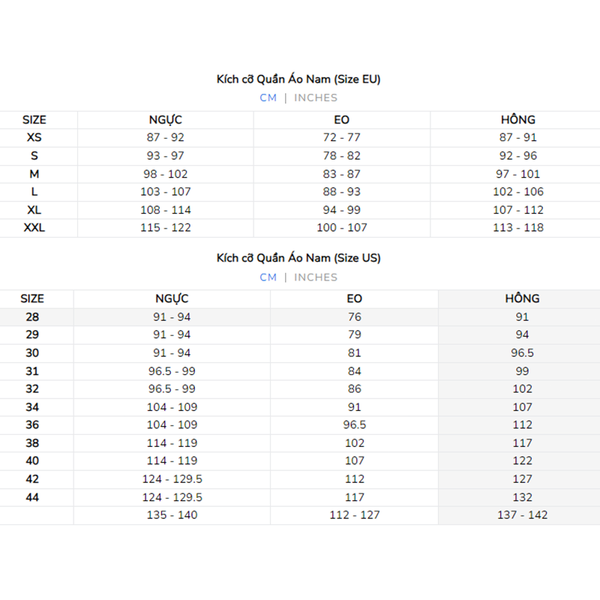Select CM unit in the EU size table
Viewport: 600px width, 600px height.
(x=268, y=98)
